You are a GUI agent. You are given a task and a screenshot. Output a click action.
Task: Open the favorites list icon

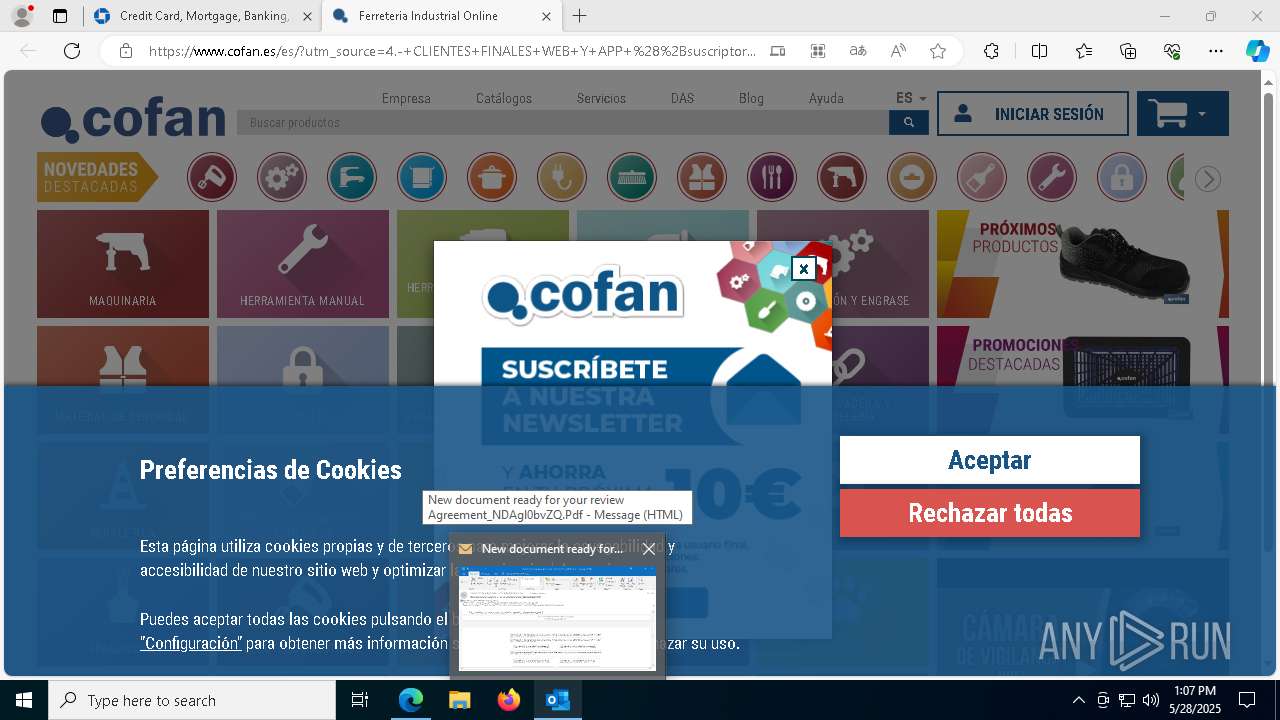click(1084, 51)
